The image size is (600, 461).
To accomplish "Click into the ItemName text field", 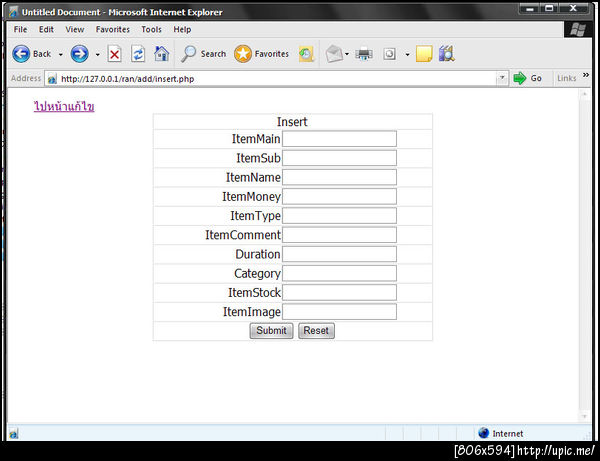I will tap(339, 177).
